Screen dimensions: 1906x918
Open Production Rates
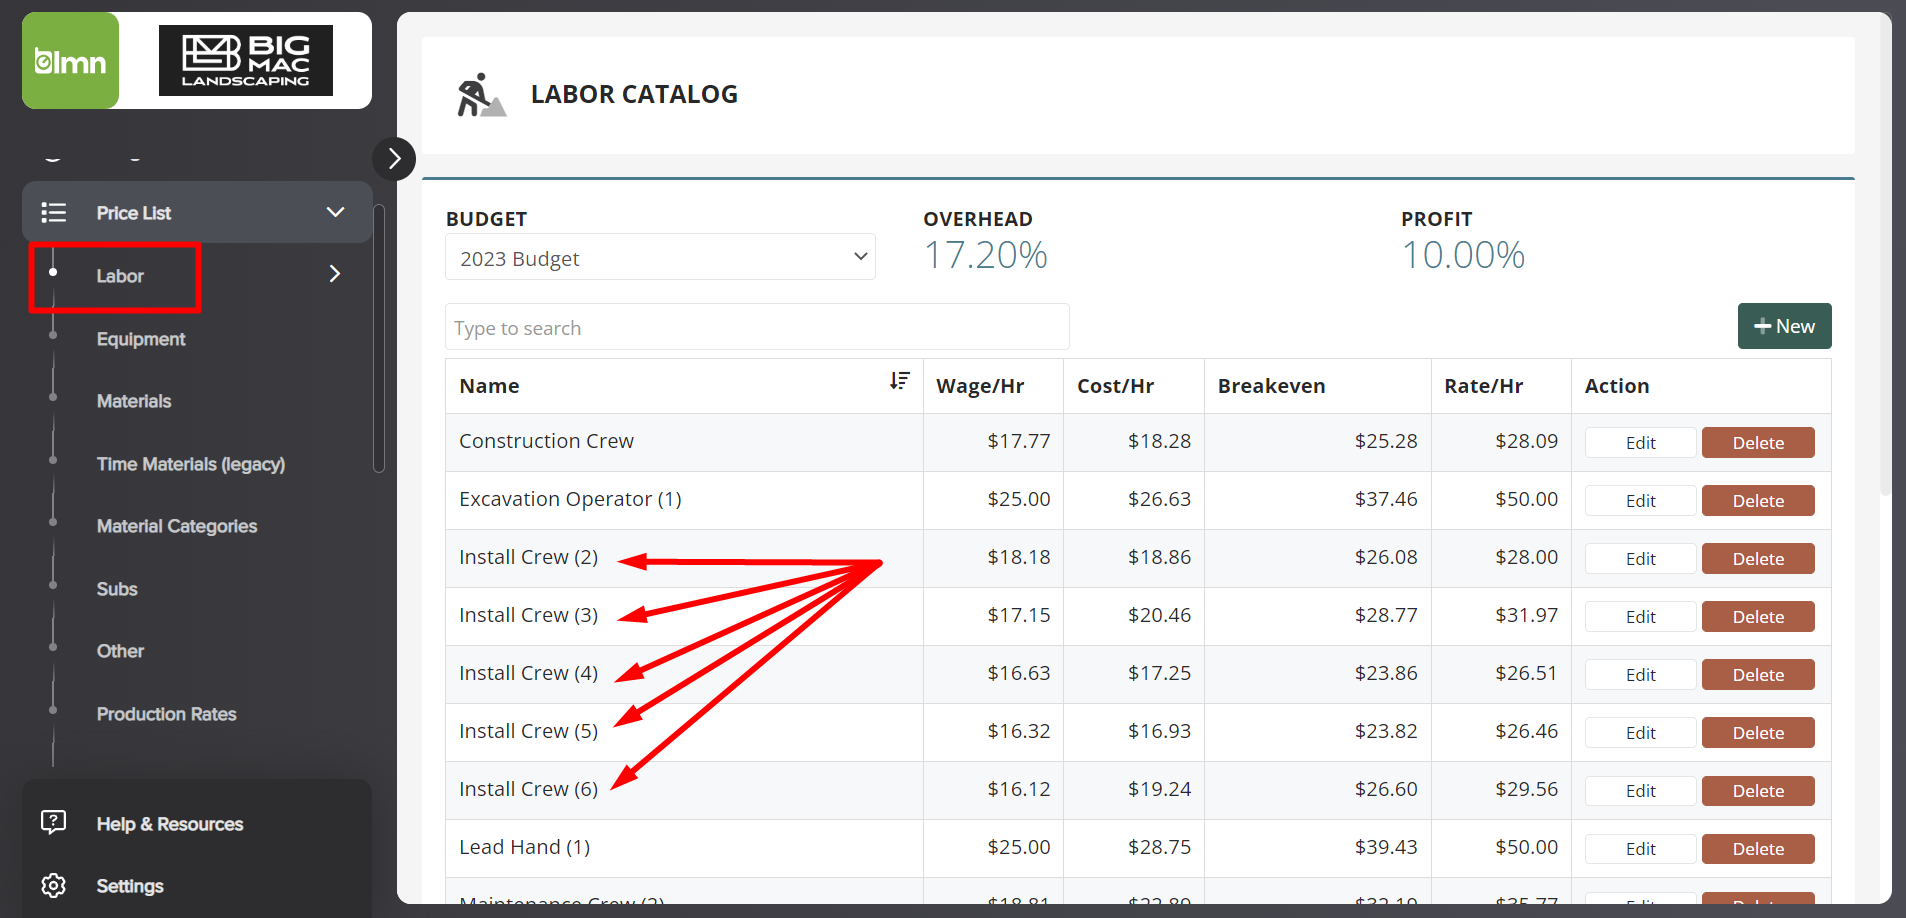pyautogui.click(x=167, y=714)
